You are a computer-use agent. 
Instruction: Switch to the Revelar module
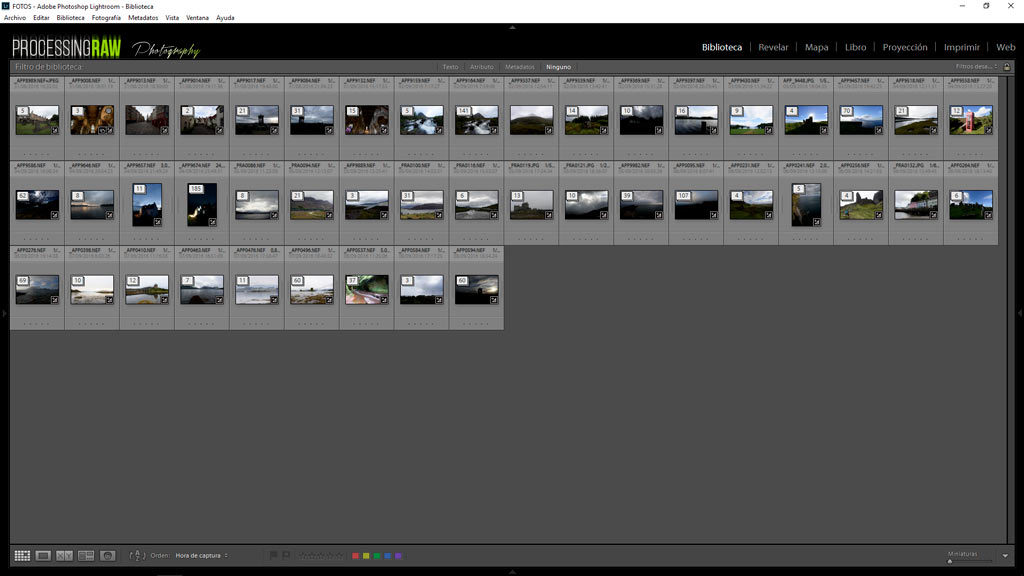tap(773, 47)
